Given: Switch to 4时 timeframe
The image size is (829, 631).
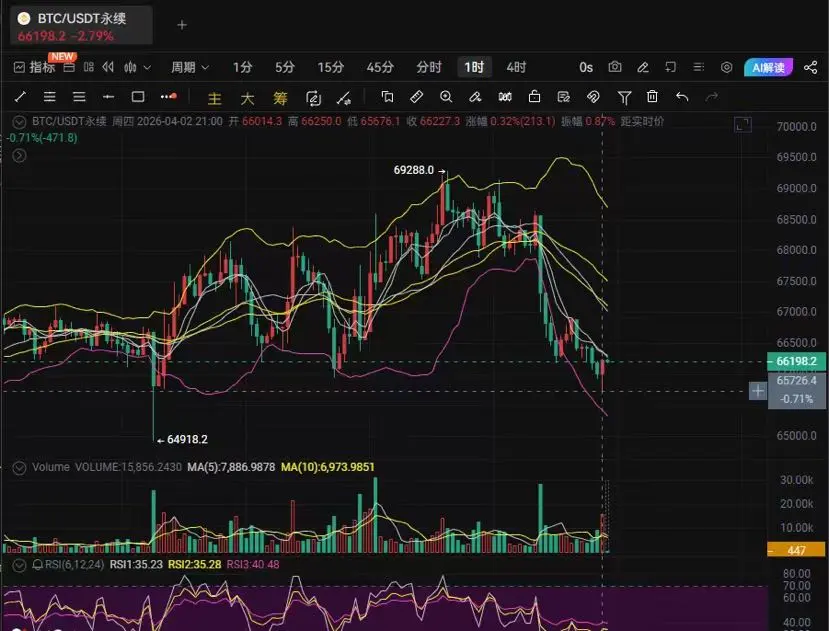Looking at the screenshot, I should [517, 67].
